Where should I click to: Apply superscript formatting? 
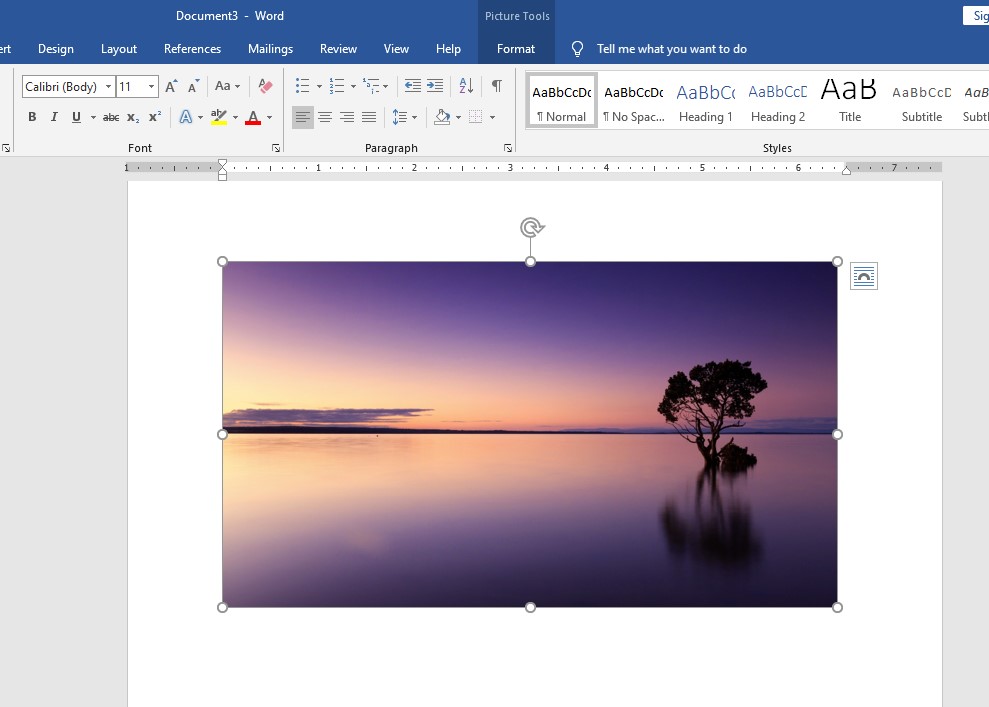[x=153, y=117]
